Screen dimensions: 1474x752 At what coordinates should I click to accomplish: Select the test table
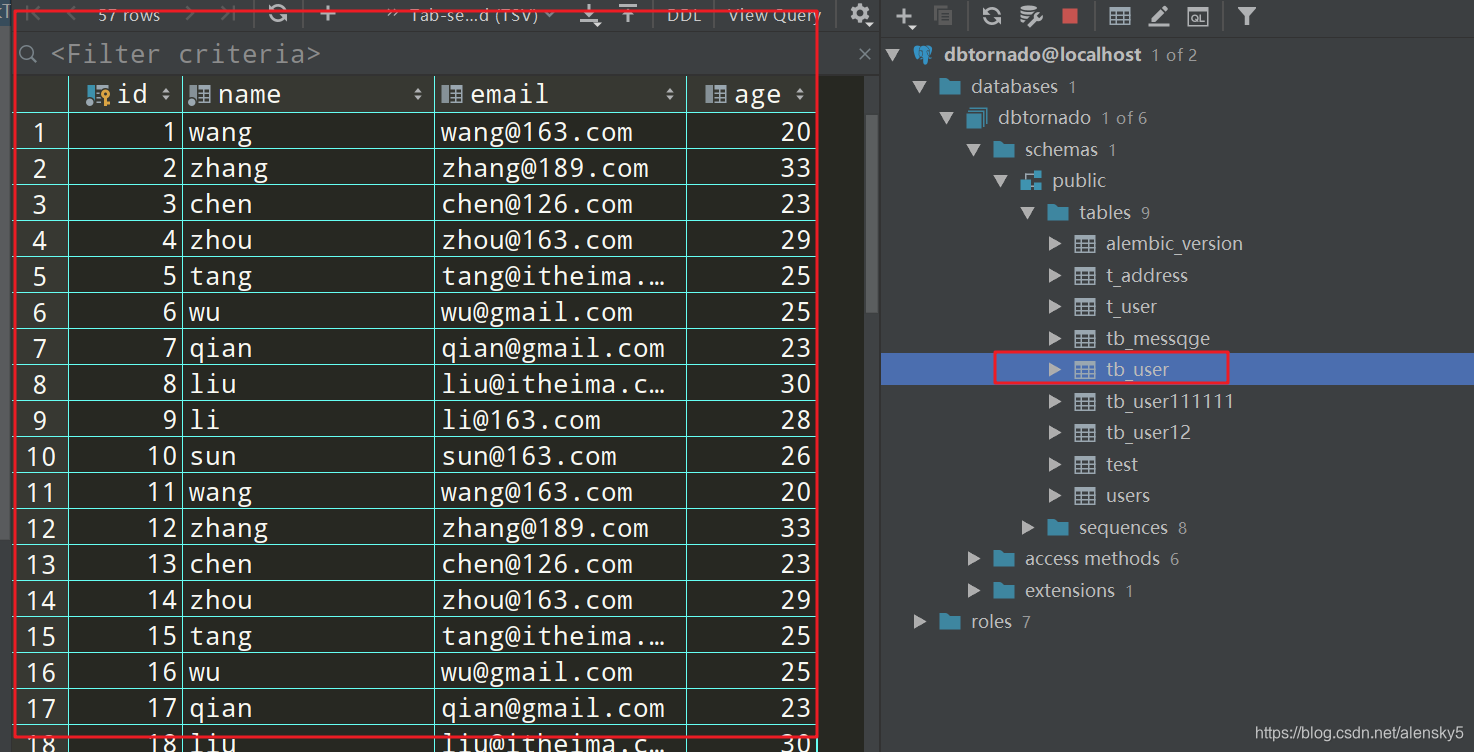coord(1122,465)
